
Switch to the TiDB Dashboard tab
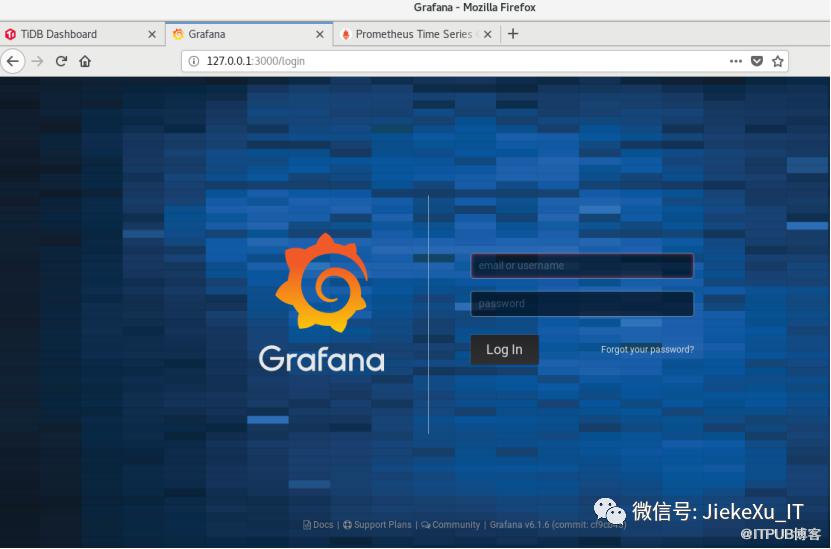(x=82, y=34)
